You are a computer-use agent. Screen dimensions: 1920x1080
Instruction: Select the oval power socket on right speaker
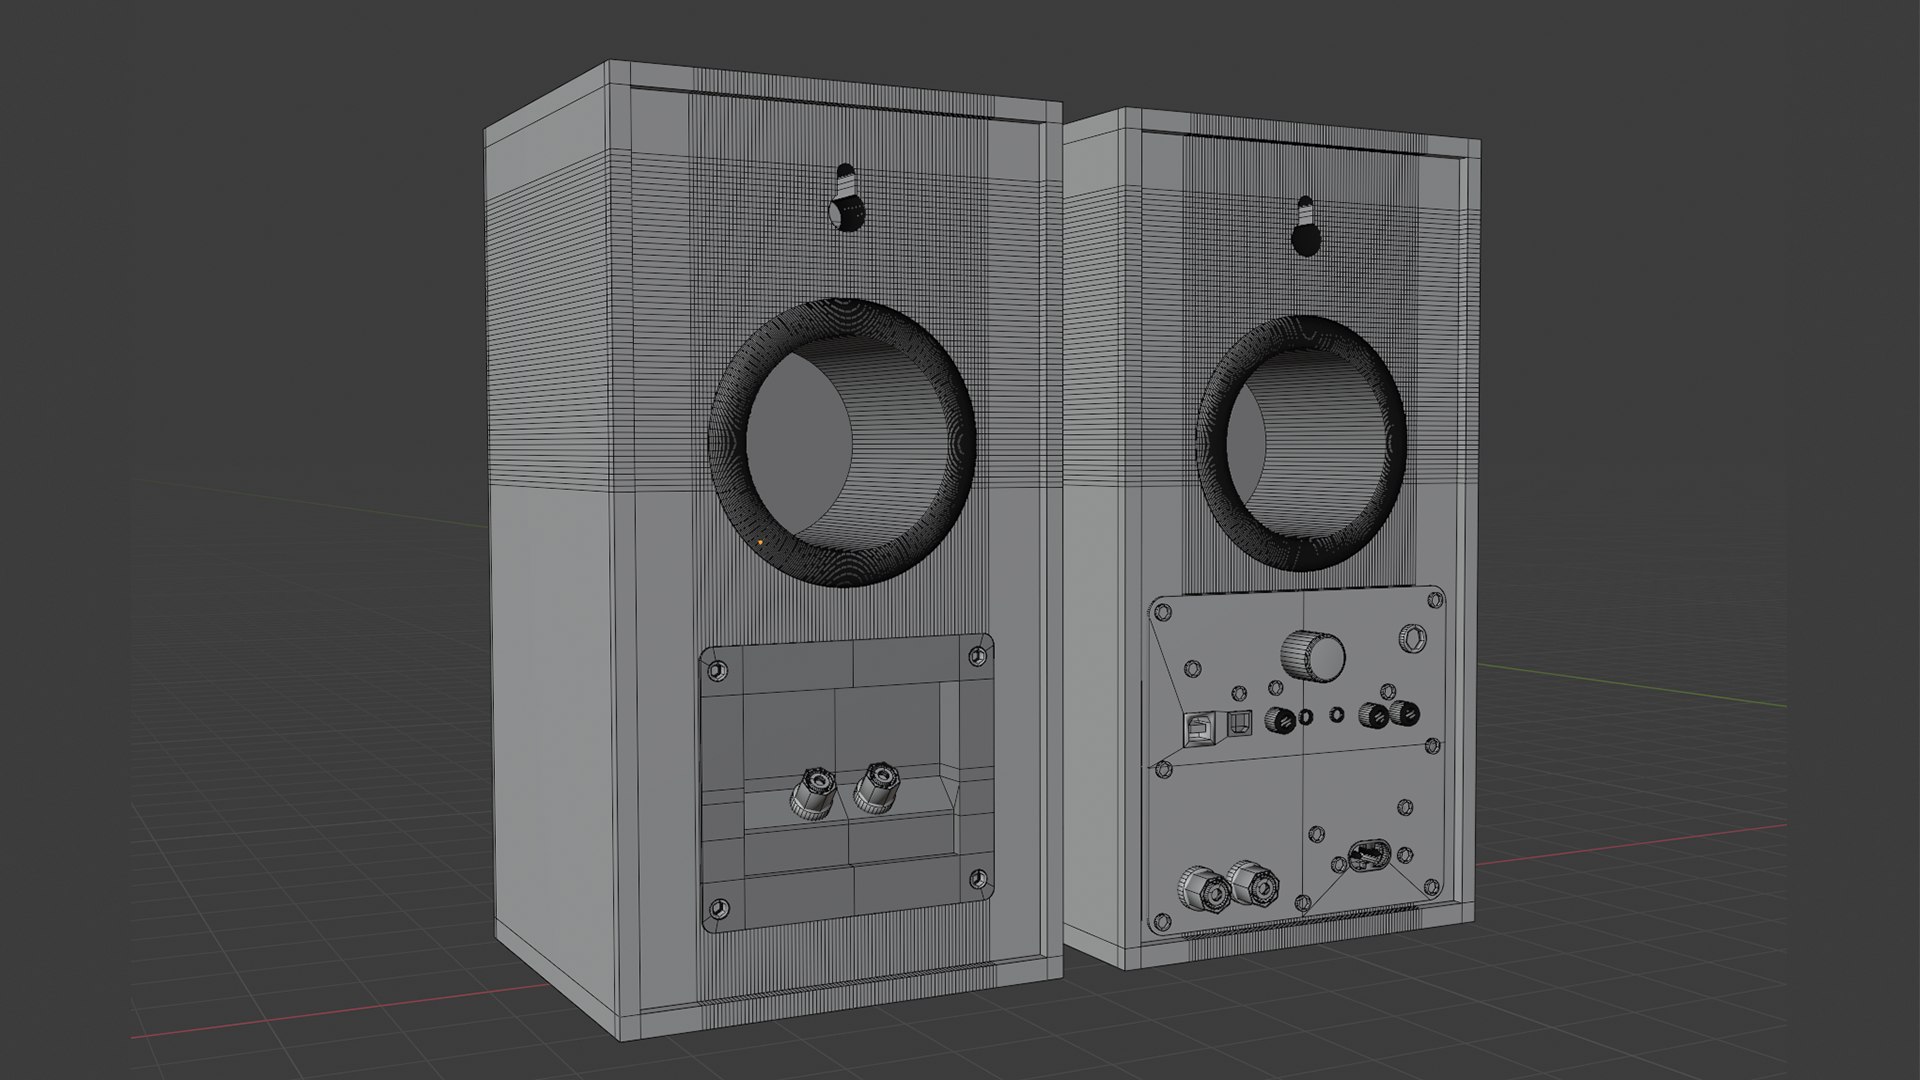(1370, 855)
